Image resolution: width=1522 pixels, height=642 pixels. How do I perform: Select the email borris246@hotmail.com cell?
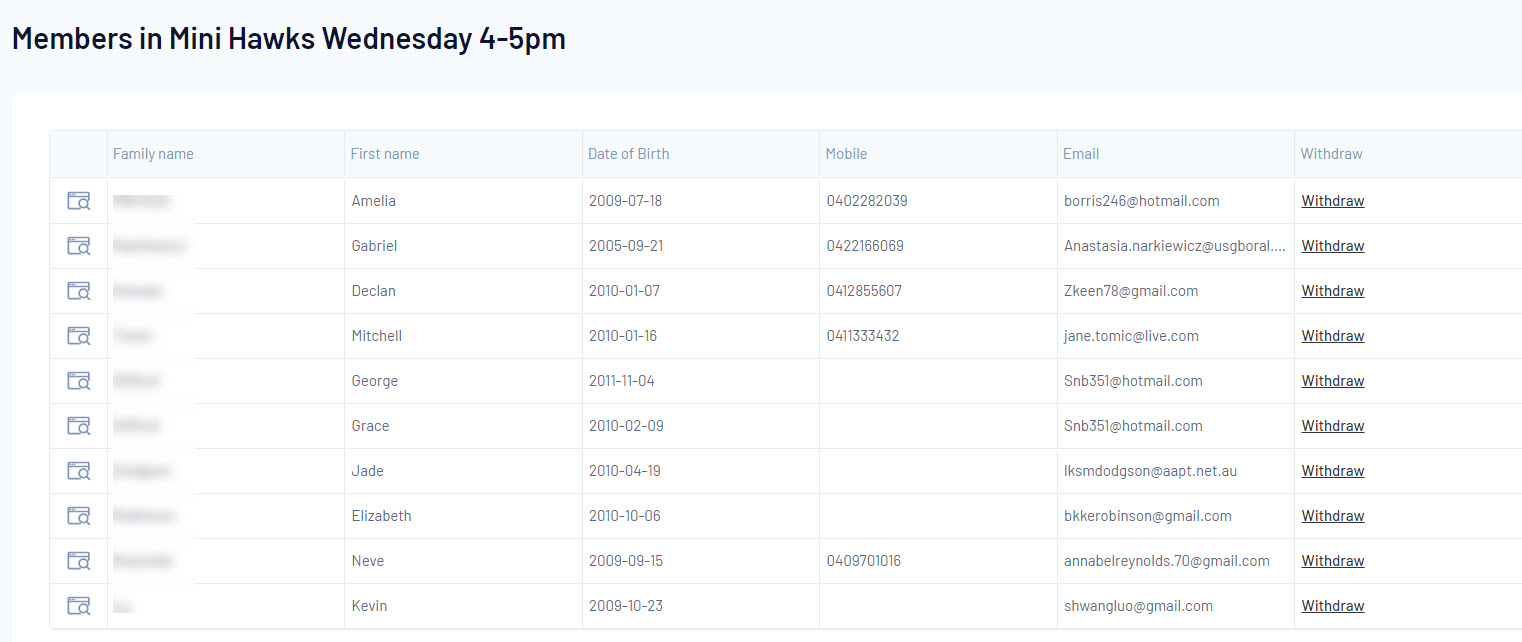point(1142,201)
